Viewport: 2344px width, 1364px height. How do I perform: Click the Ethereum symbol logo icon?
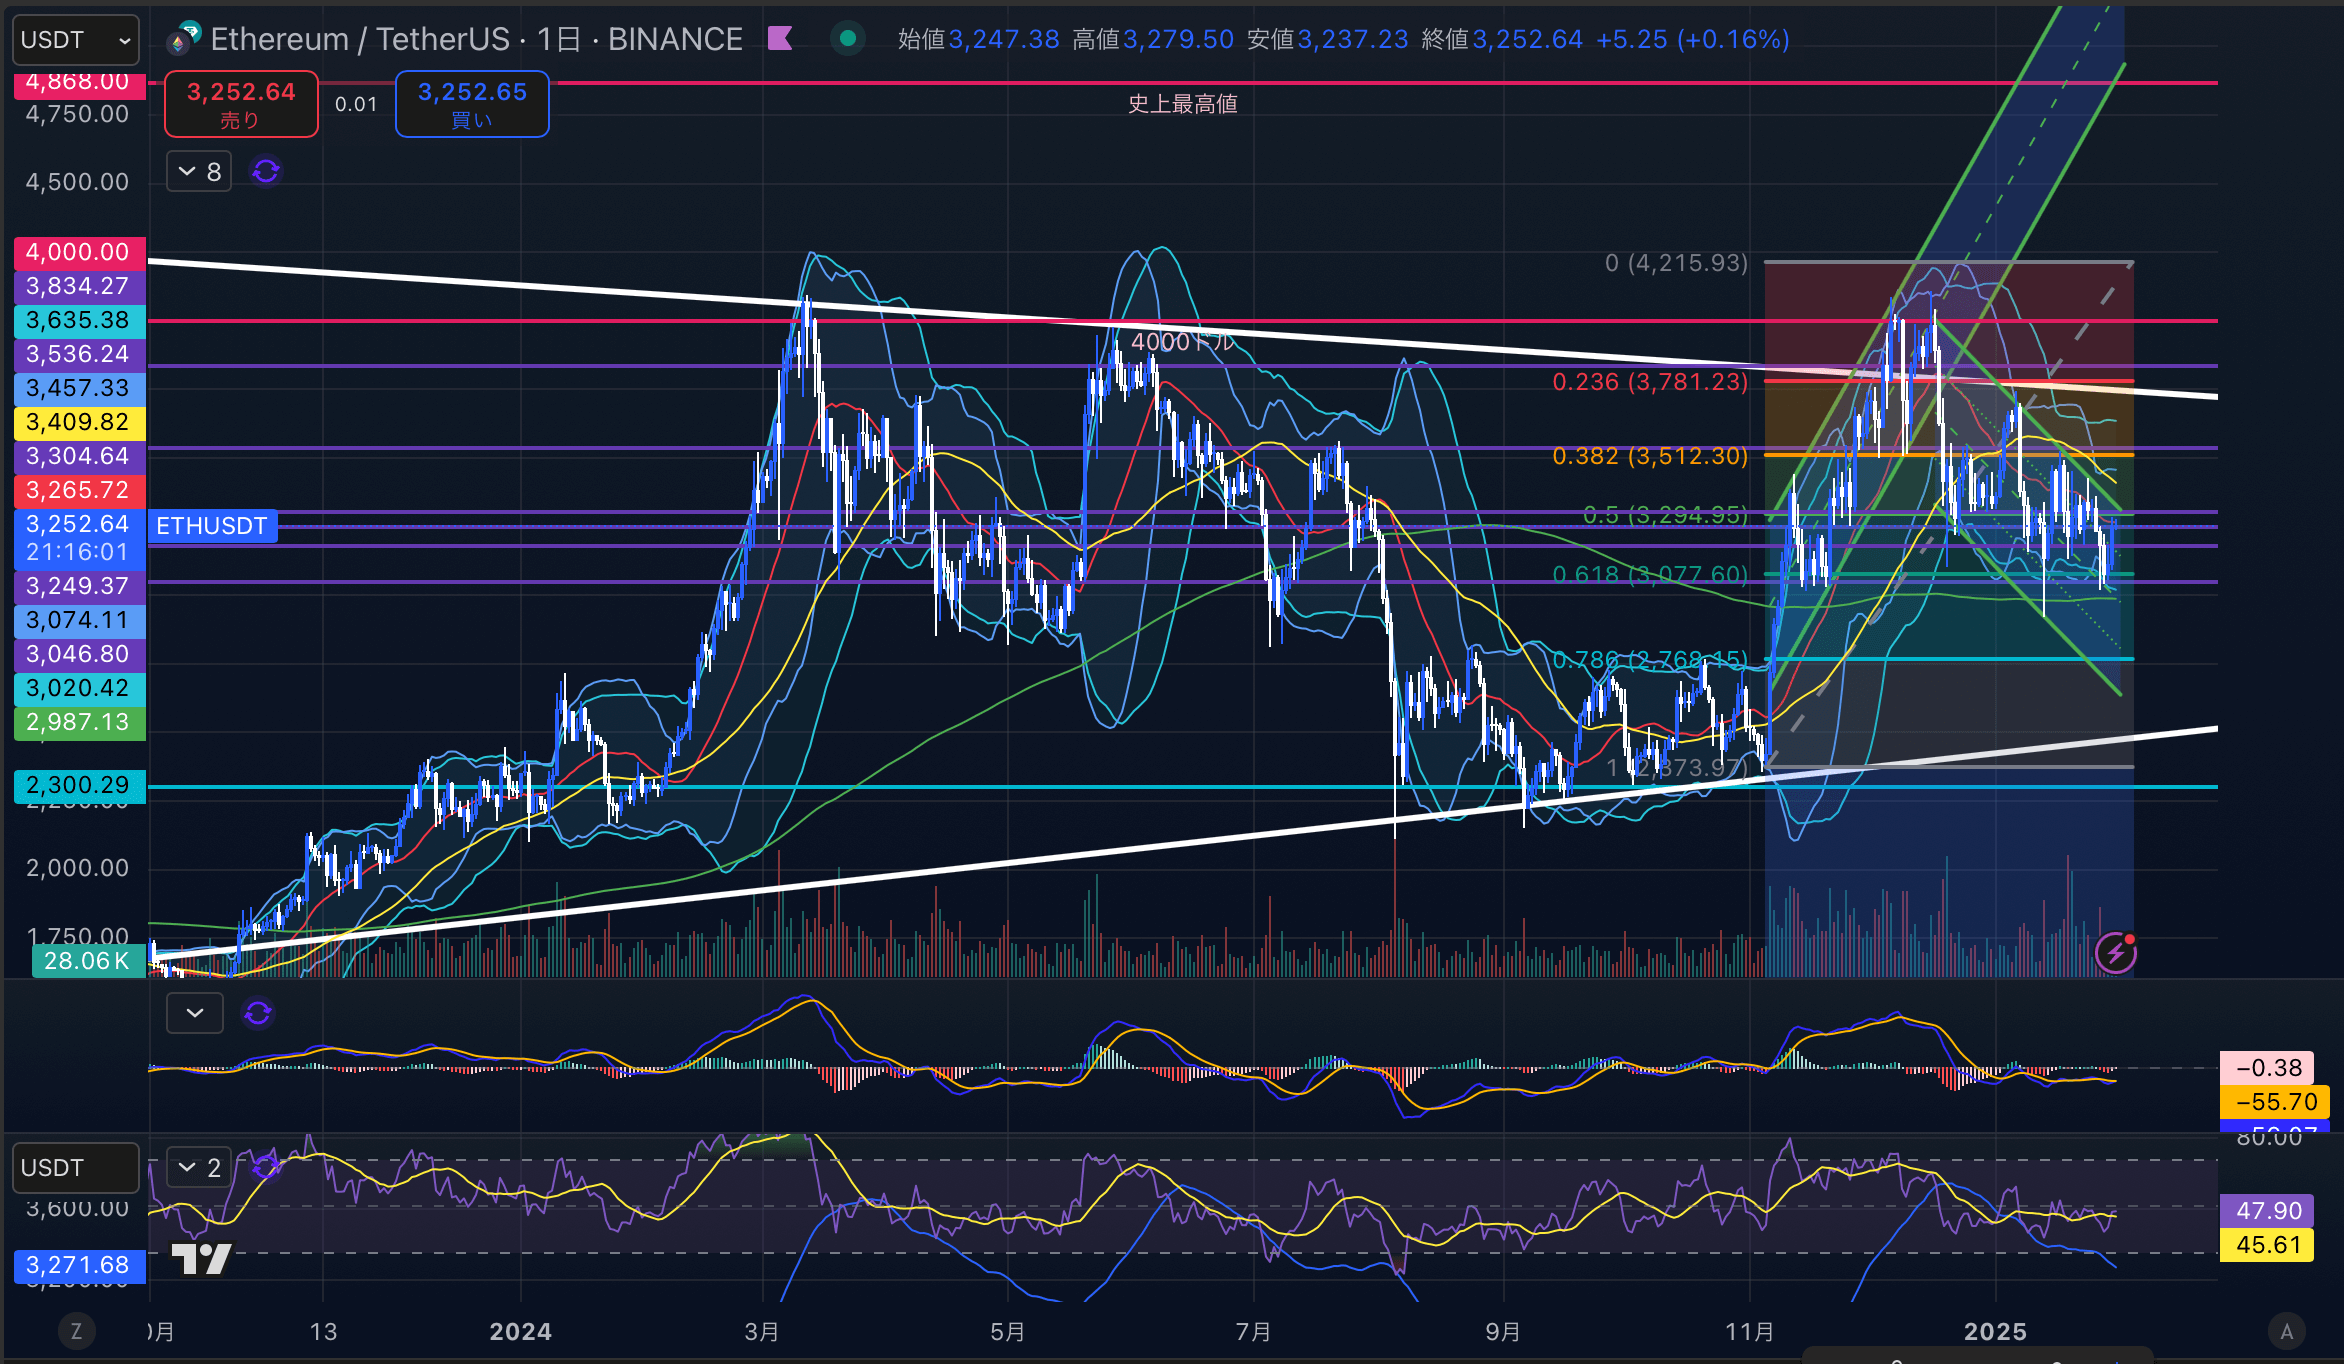coord(183,39)
